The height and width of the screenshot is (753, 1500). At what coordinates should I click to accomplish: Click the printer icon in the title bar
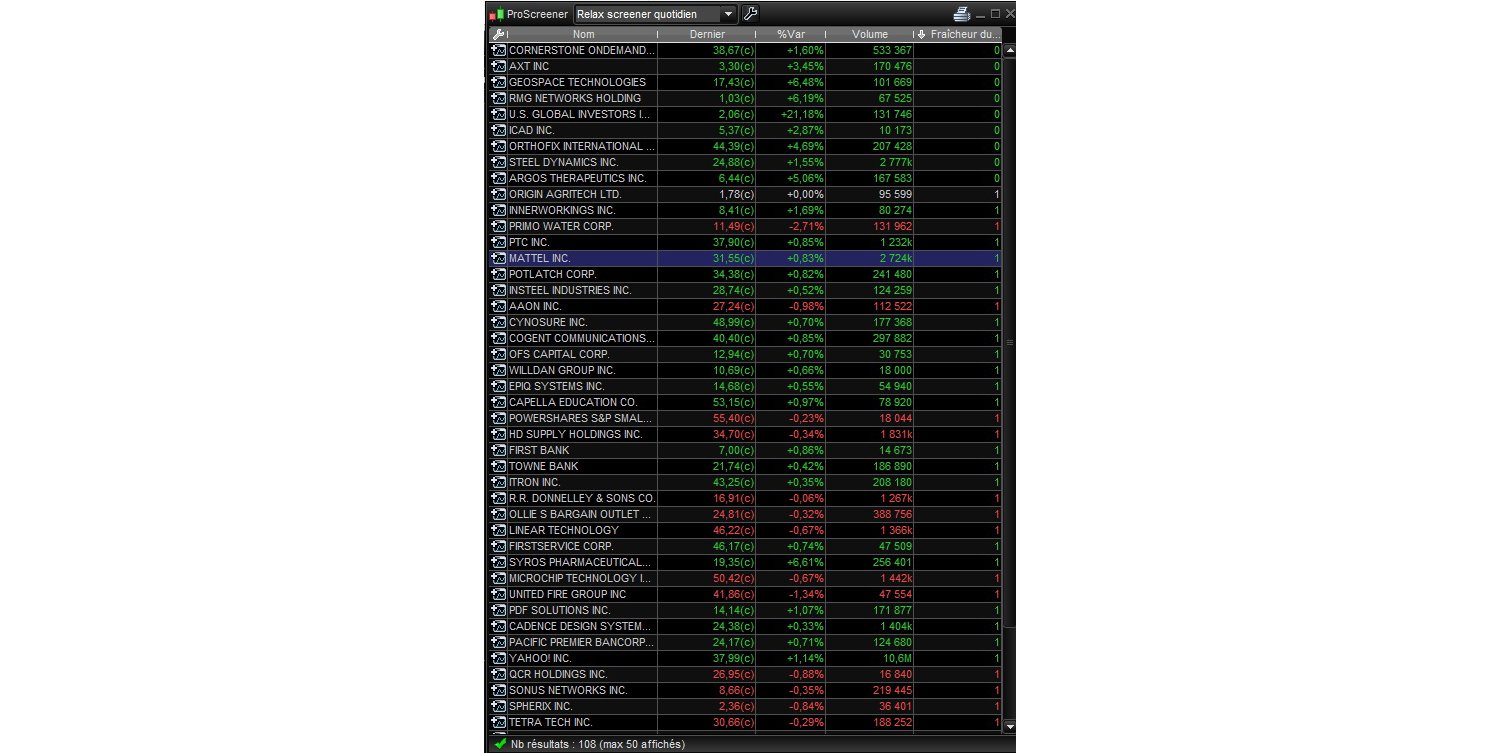tap(962, 14)
